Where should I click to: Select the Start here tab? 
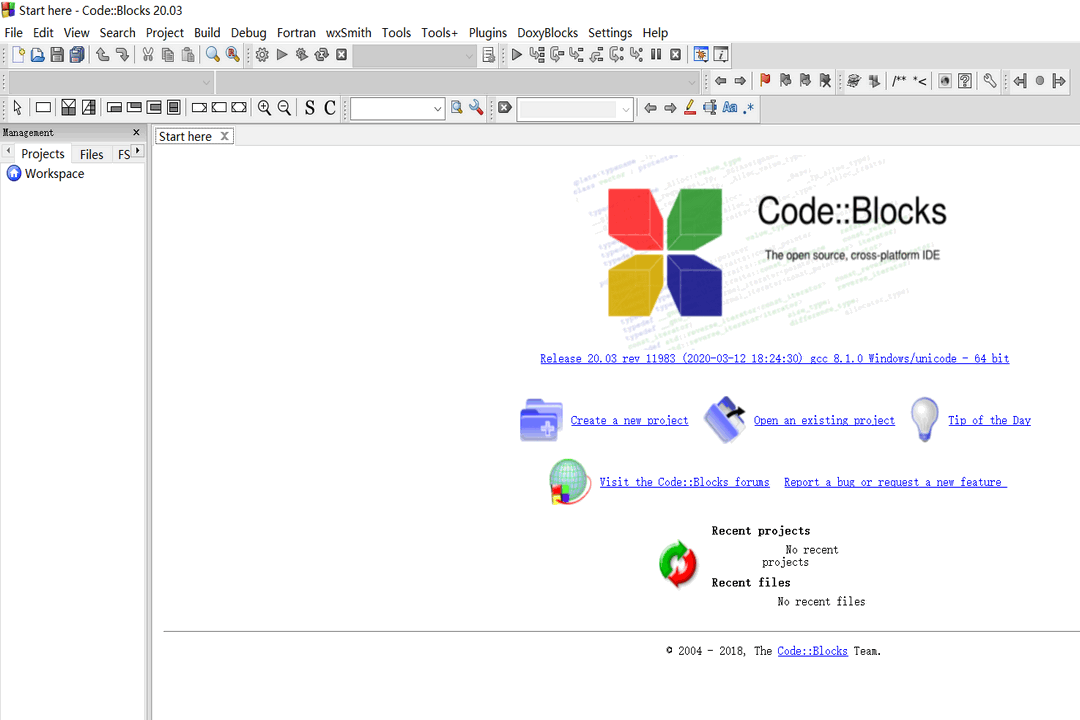(185, 136)
